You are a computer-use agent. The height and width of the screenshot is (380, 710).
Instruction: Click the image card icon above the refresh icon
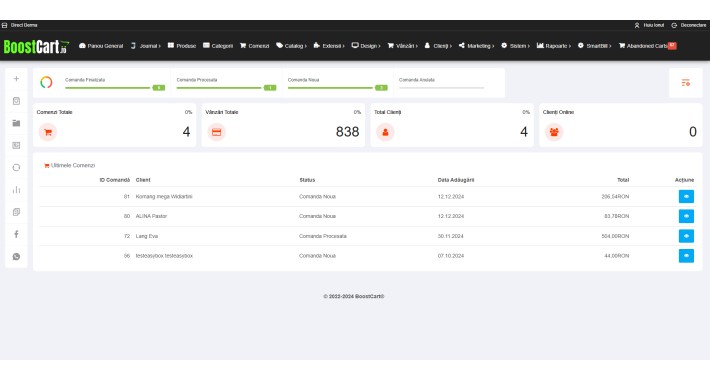click(x=16, y=145)
